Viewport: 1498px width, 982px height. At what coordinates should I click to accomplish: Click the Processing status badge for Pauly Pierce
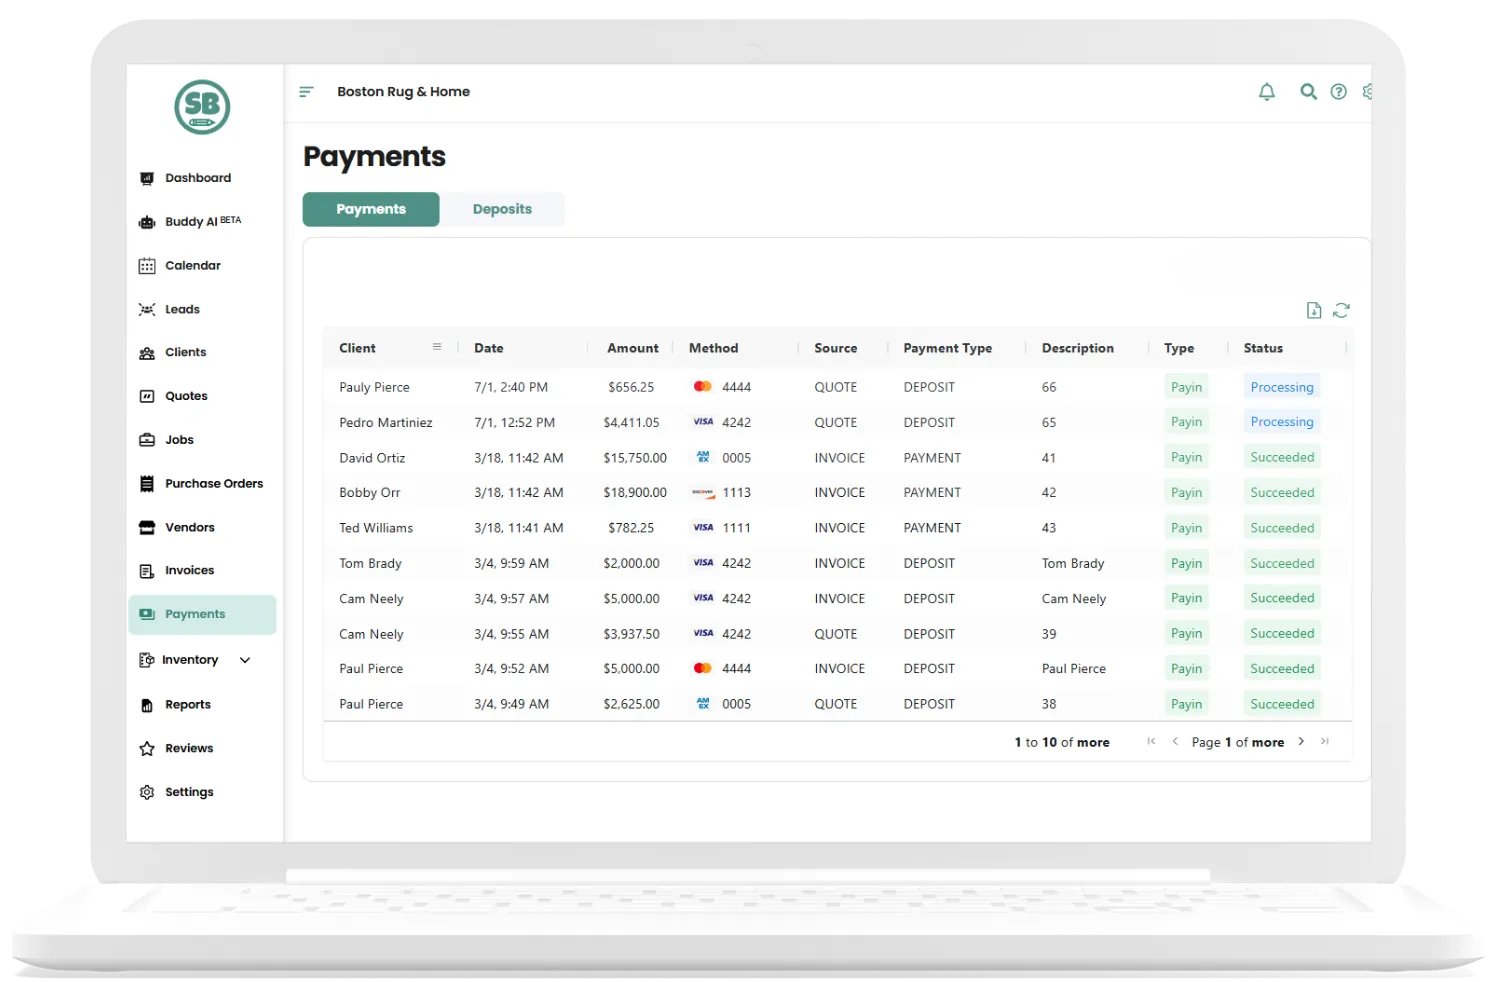(1282, 386)
